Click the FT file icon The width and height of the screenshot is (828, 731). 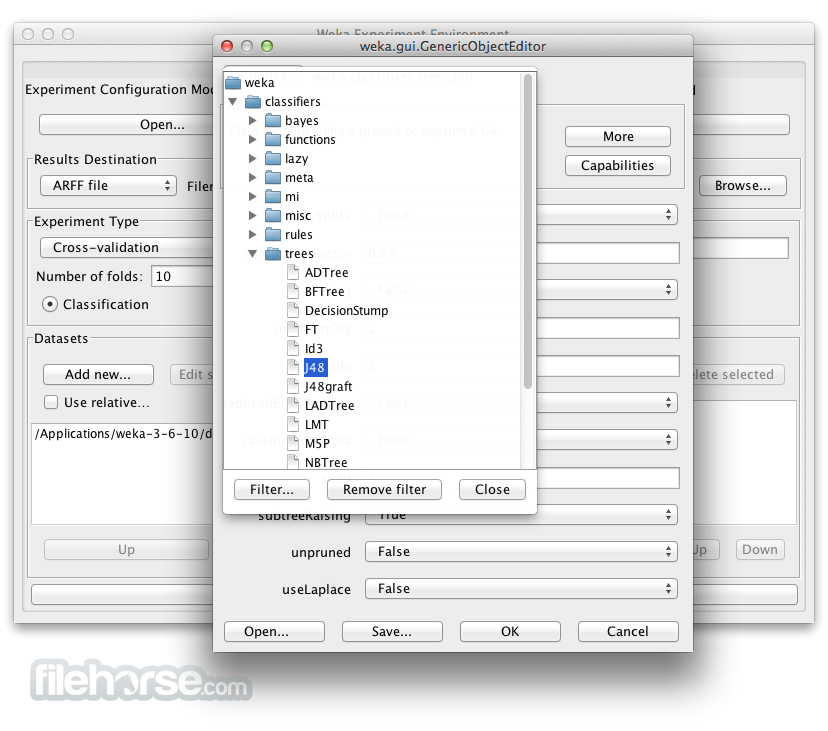pos(293,330)
